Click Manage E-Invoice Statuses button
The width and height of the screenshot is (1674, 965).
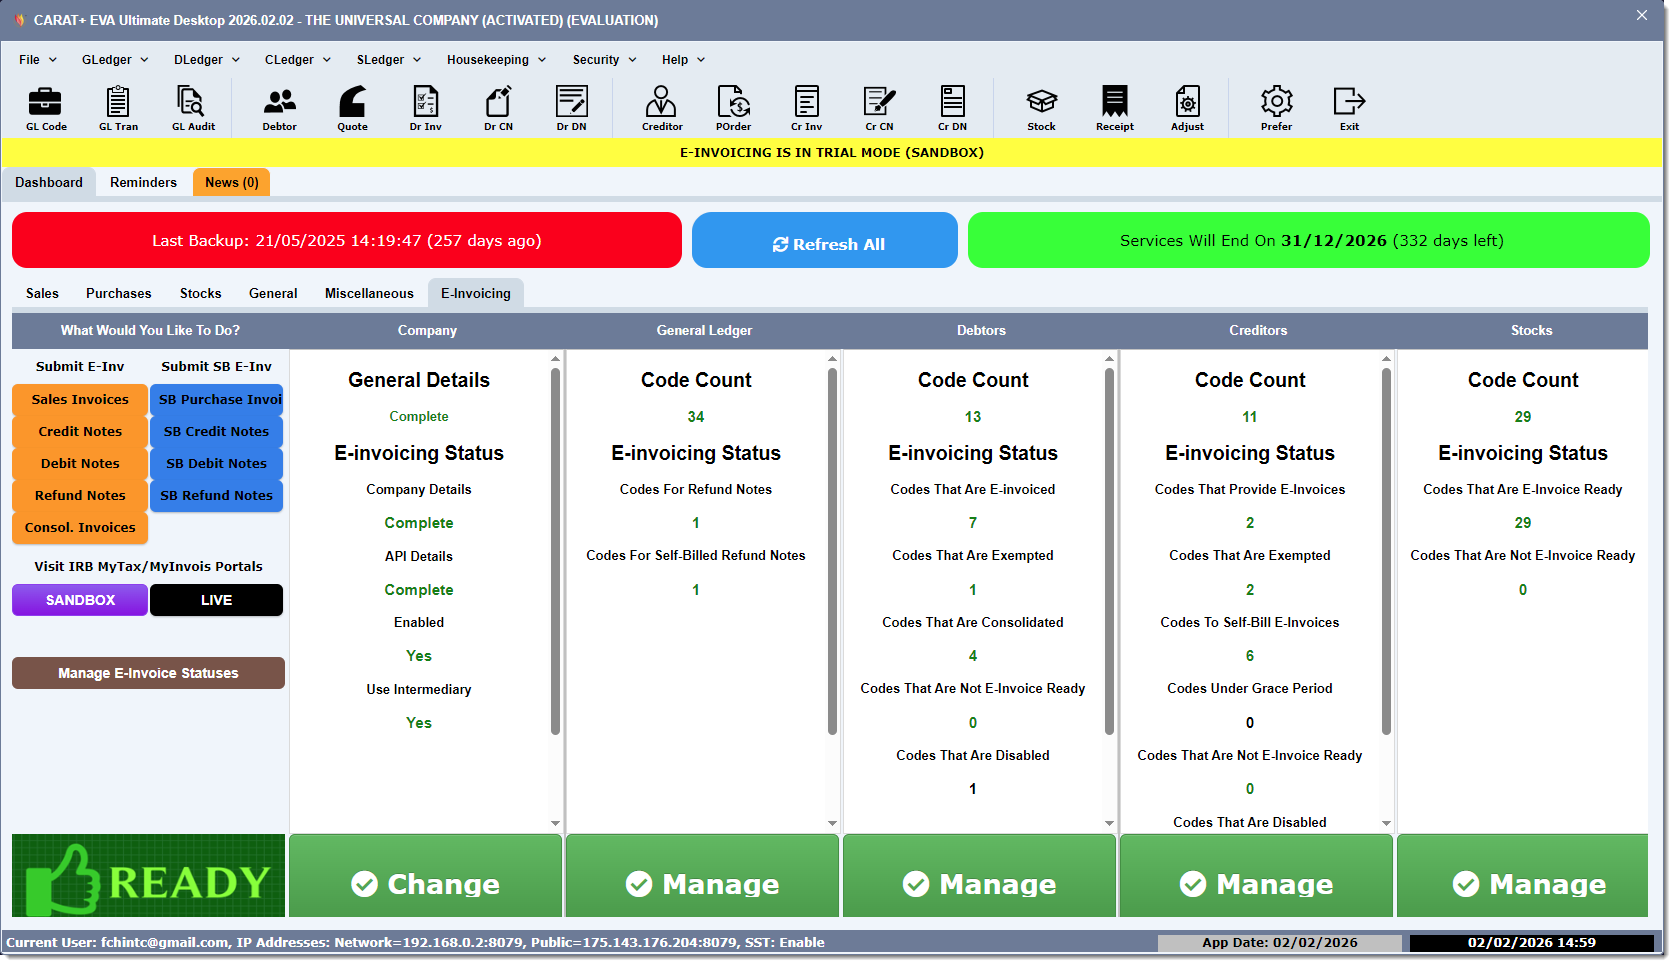(148, 674)
